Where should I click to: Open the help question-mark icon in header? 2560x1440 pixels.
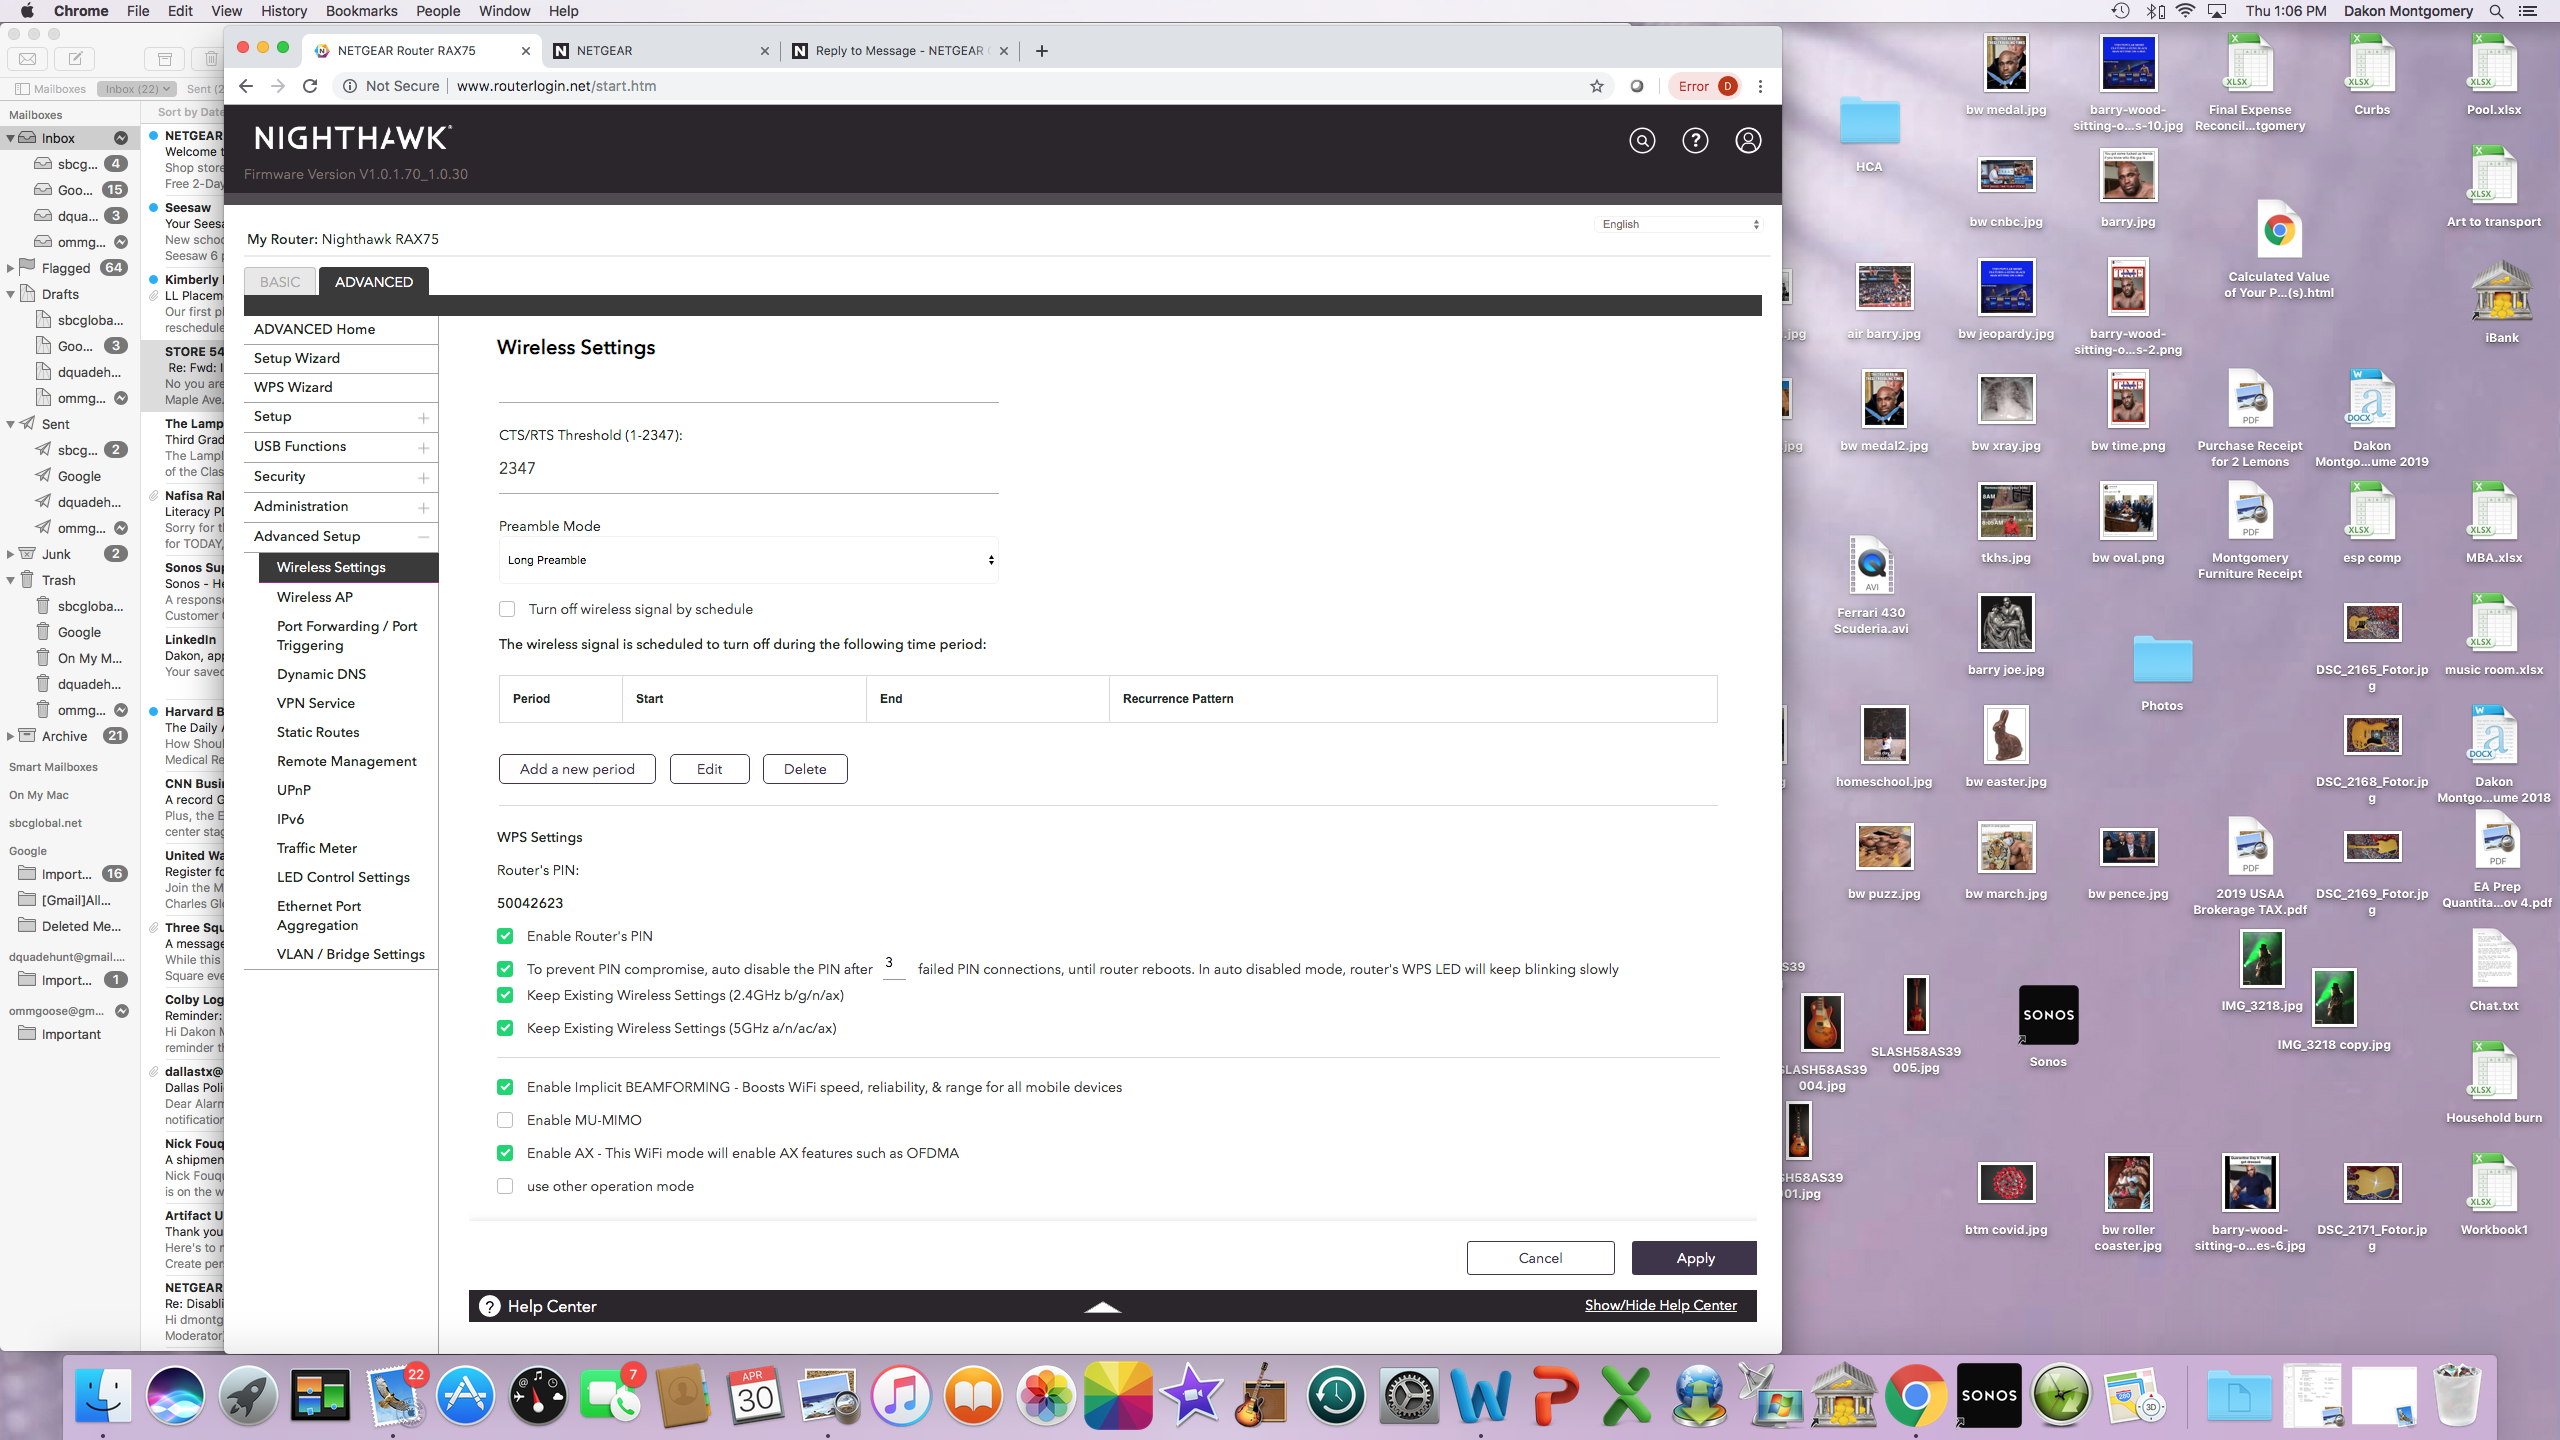(x=1695, y=141)
